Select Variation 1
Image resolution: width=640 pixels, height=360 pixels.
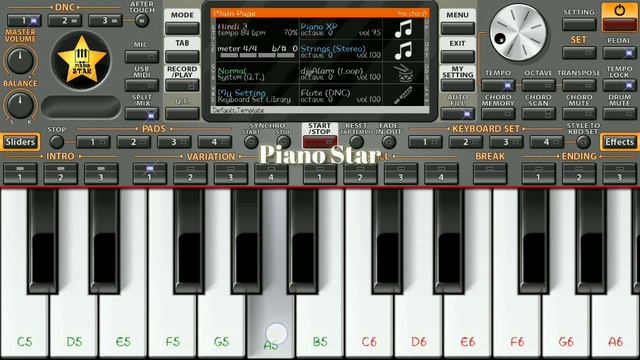click(149, 173)
